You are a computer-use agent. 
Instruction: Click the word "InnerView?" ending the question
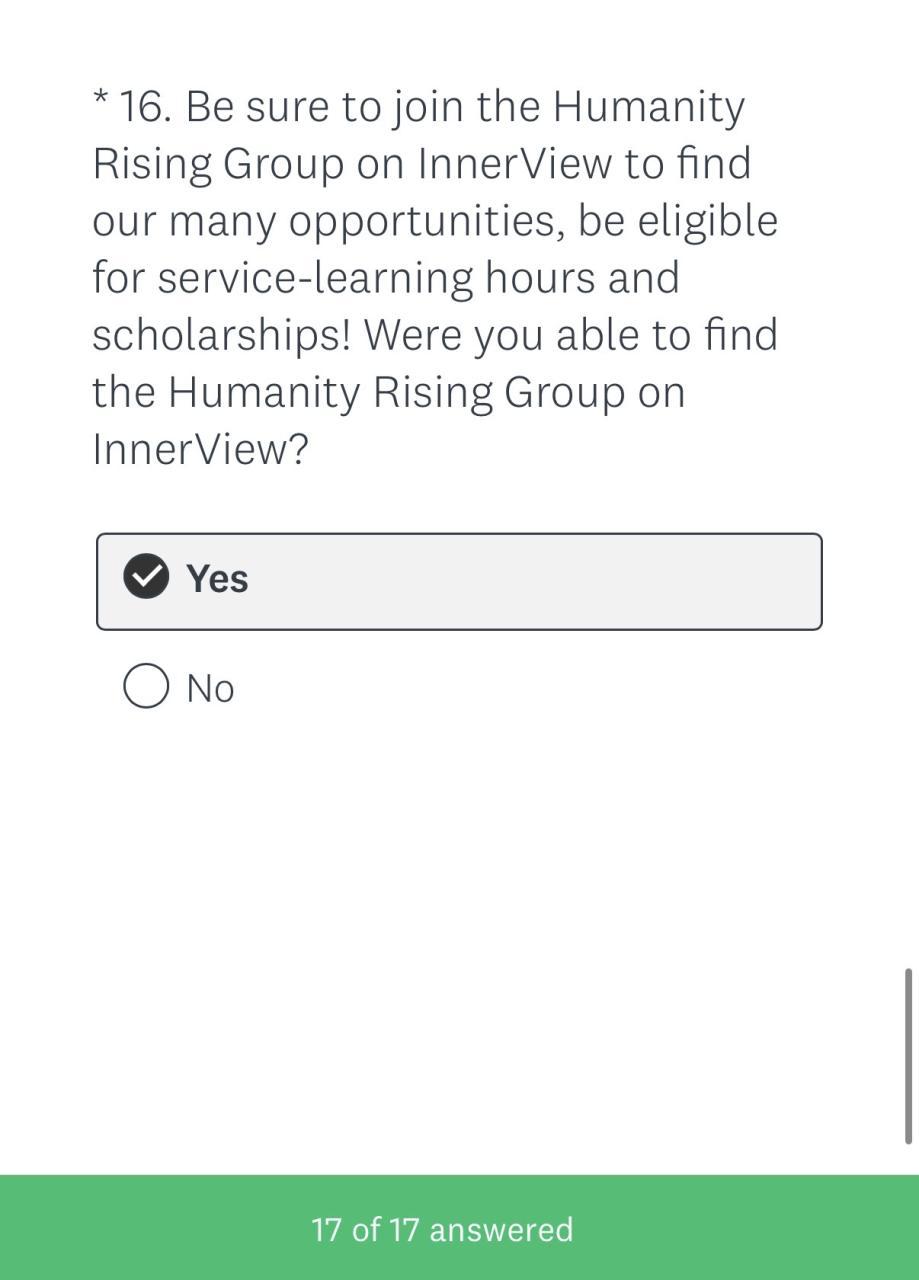point(200,449)
